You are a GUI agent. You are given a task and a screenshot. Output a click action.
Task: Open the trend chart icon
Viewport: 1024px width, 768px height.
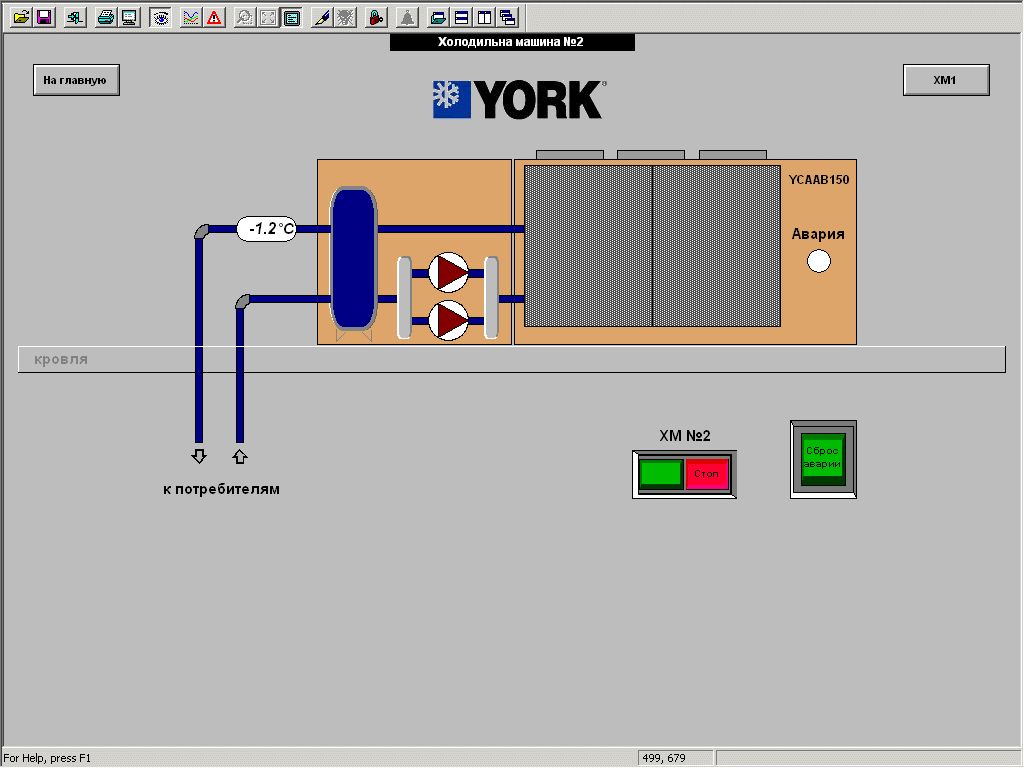(x=191, y=18)
